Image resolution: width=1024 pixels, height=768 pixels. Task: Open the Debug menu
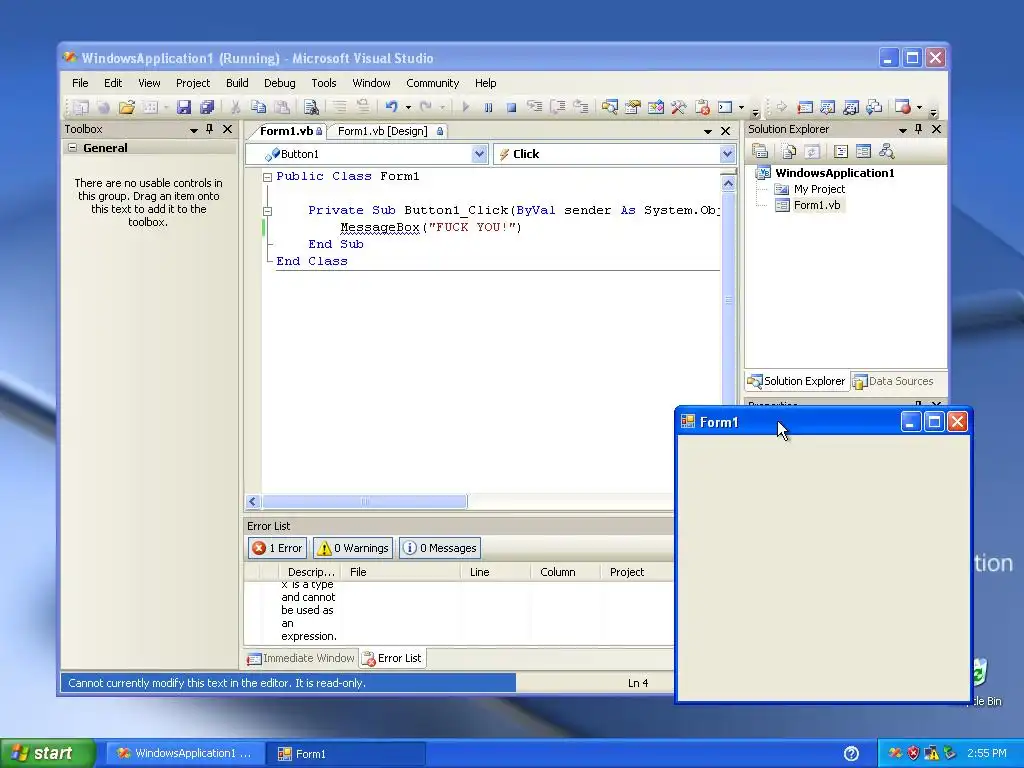click(280, 83)
